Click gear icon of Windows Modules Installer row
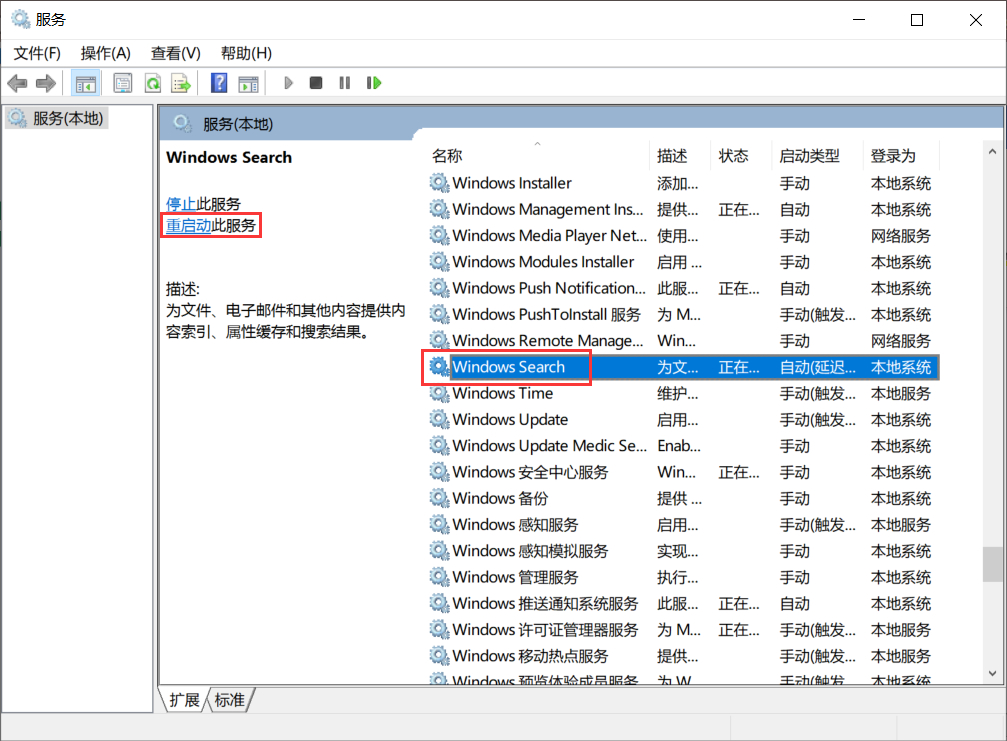 [439, 262]
